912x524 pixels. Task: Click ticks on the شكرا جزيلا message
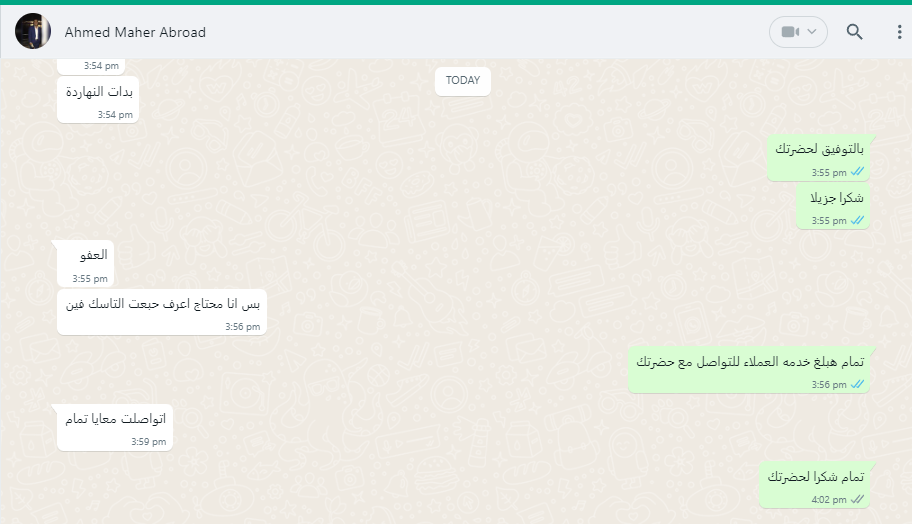coord(857,220)
